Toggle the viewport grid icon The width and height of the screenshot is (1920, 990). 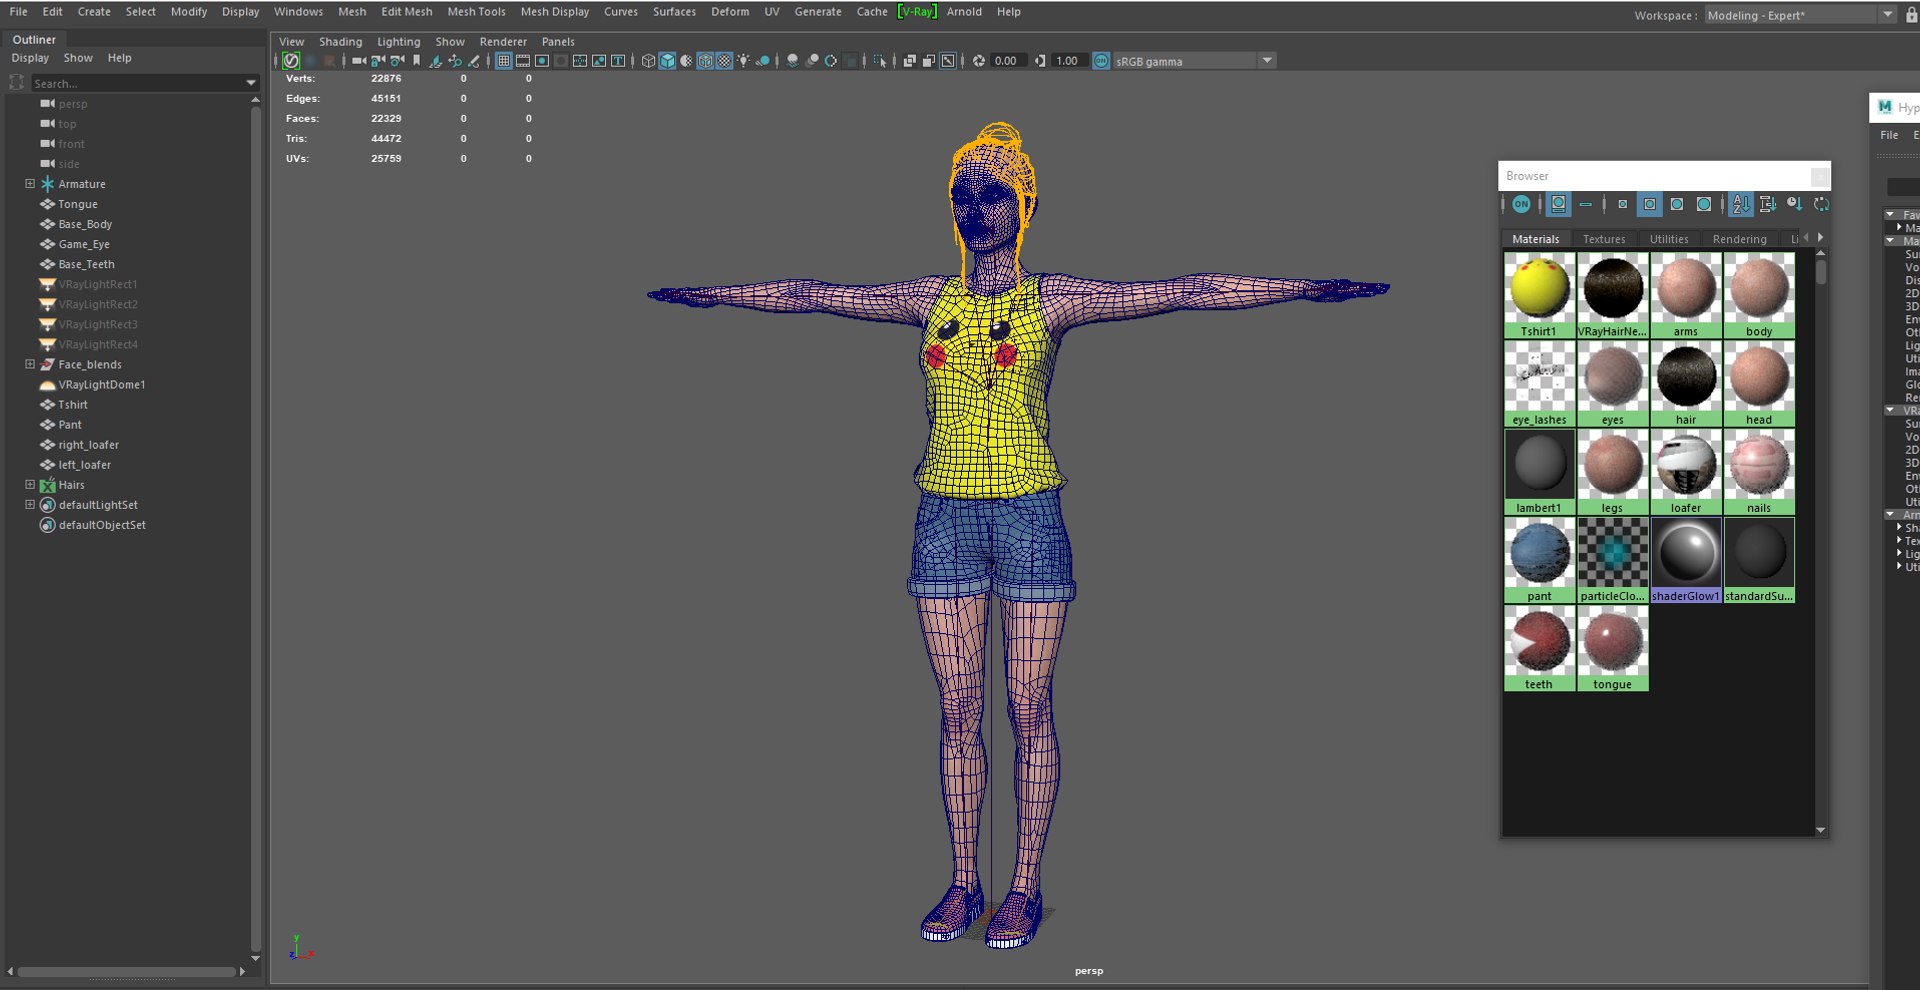[504, 61]
